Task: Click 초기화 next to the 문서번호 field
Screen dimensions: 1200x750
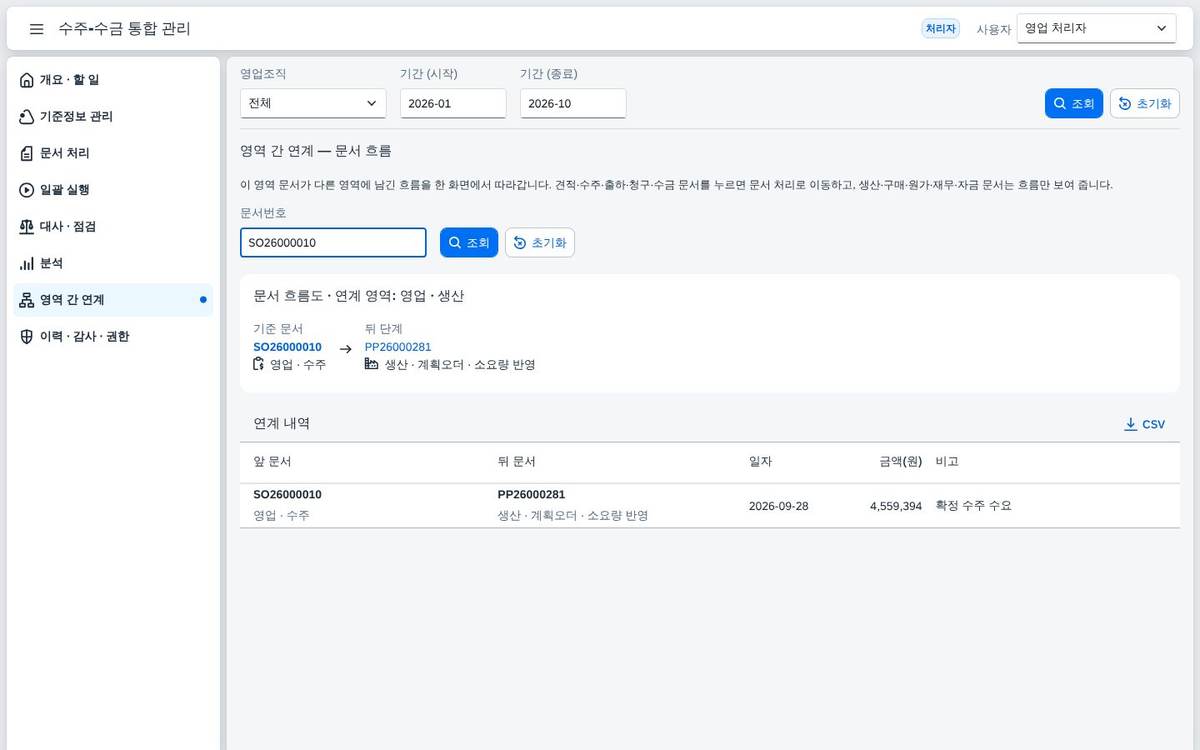Action: pos(540,243)
